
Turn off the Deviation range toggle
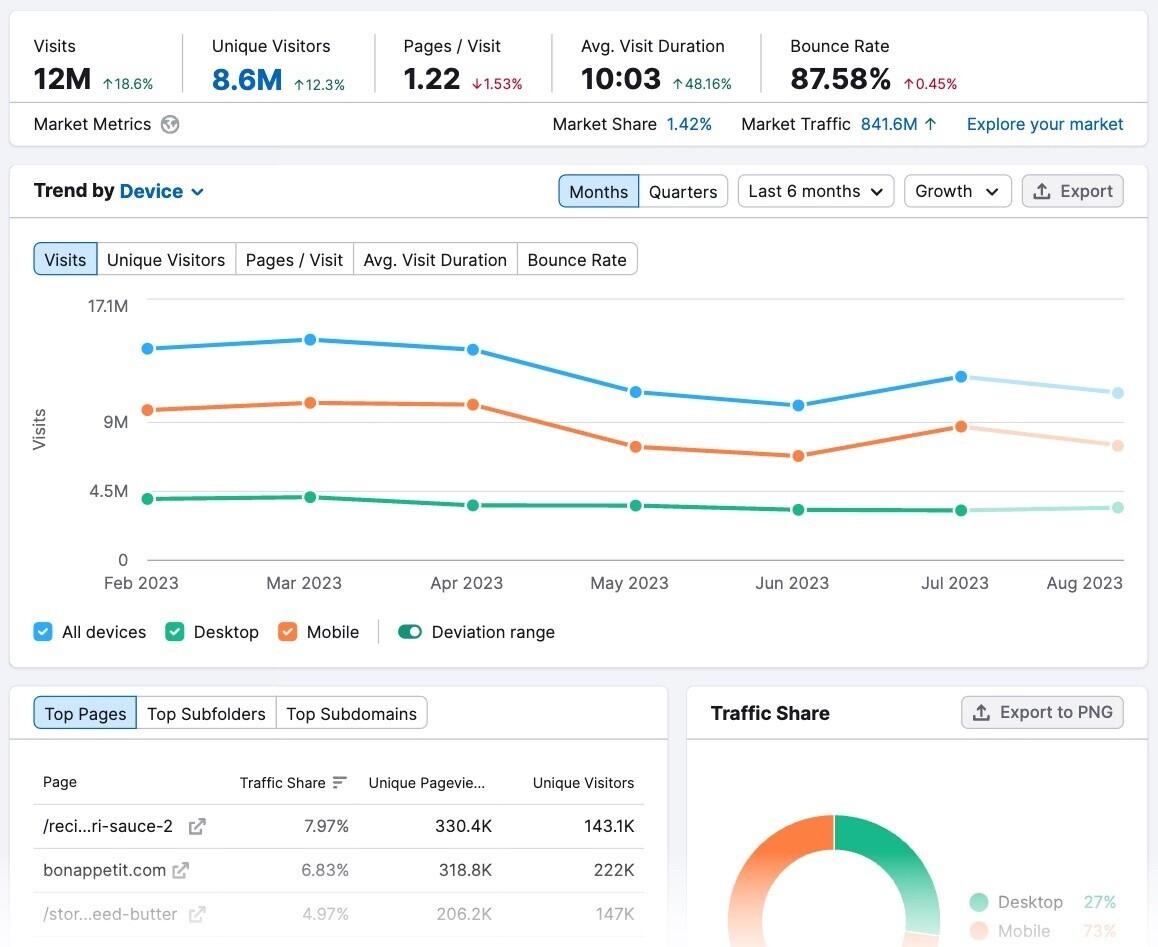pos(410,632)
